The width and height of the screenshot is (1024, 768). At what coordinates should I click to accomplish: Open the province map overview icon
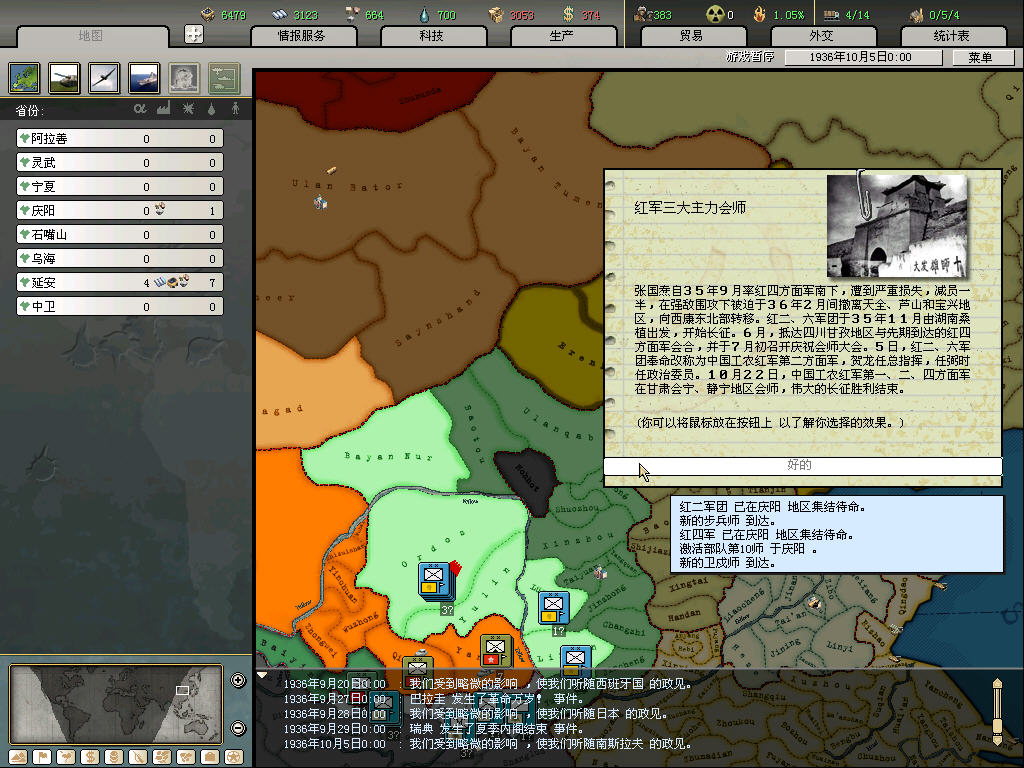pyautogui.click(x=24, y=78)
